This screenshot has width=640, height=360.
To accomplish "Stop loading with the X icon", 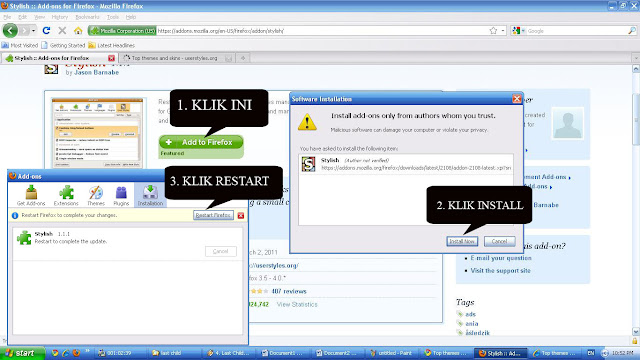I will pyautogui.click(x=62, y=31).
